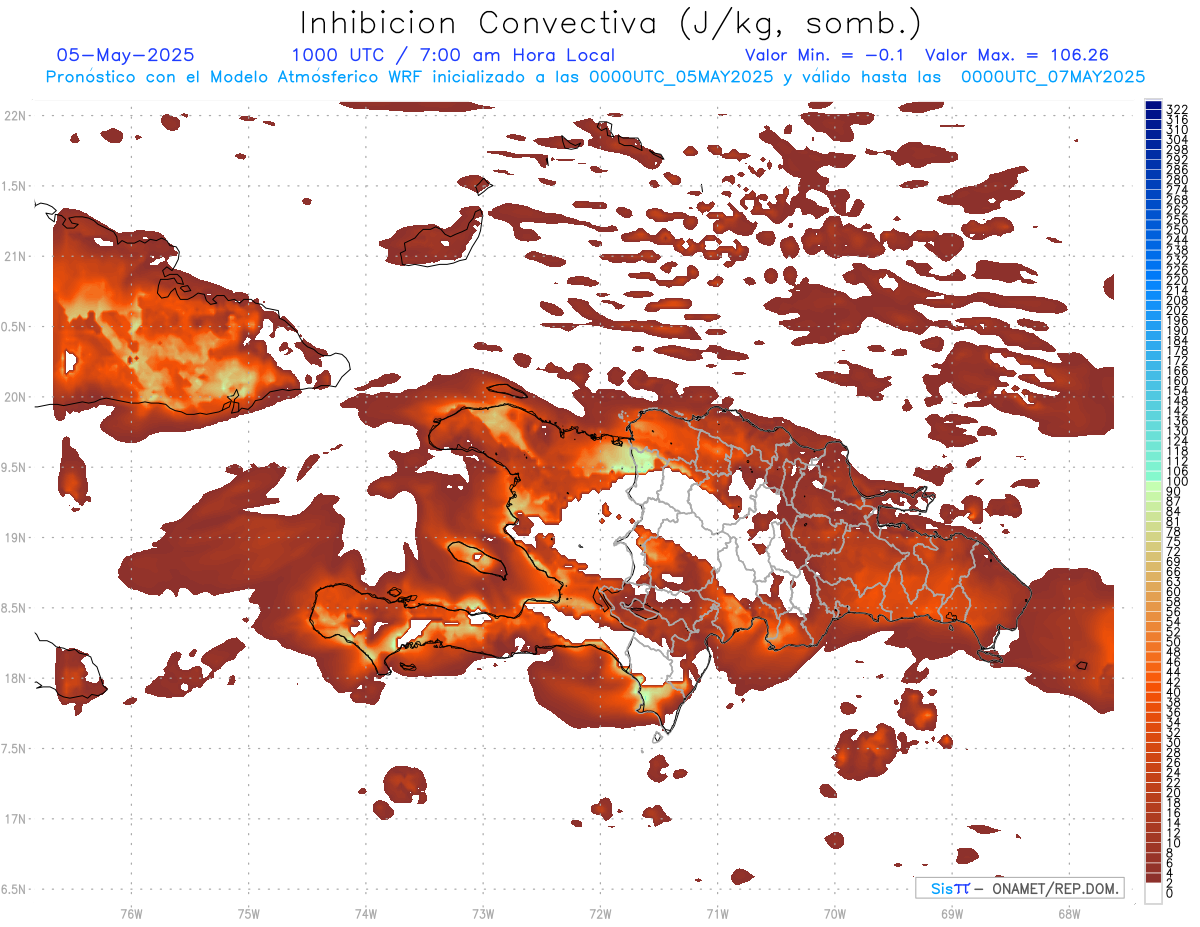The image size is (1200, 927).
Task: Click the 22N latitude label
Action: point(15,116)
